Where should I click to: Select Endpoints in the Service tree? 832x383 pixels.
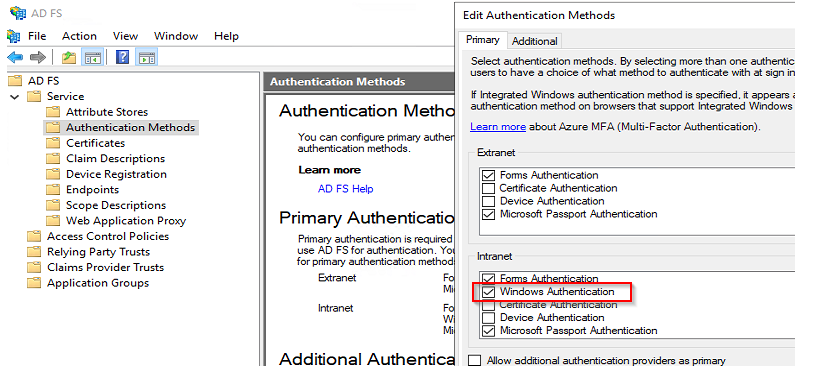(x=92, y=190)
